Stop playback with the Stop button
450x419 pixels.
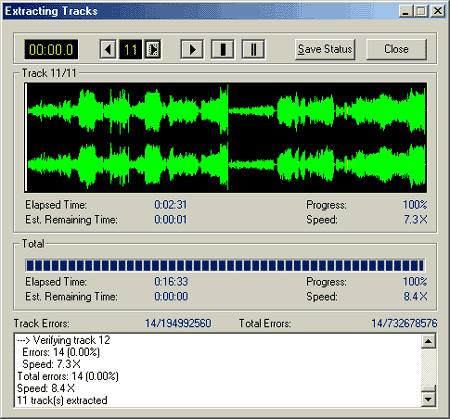point(223,49)
